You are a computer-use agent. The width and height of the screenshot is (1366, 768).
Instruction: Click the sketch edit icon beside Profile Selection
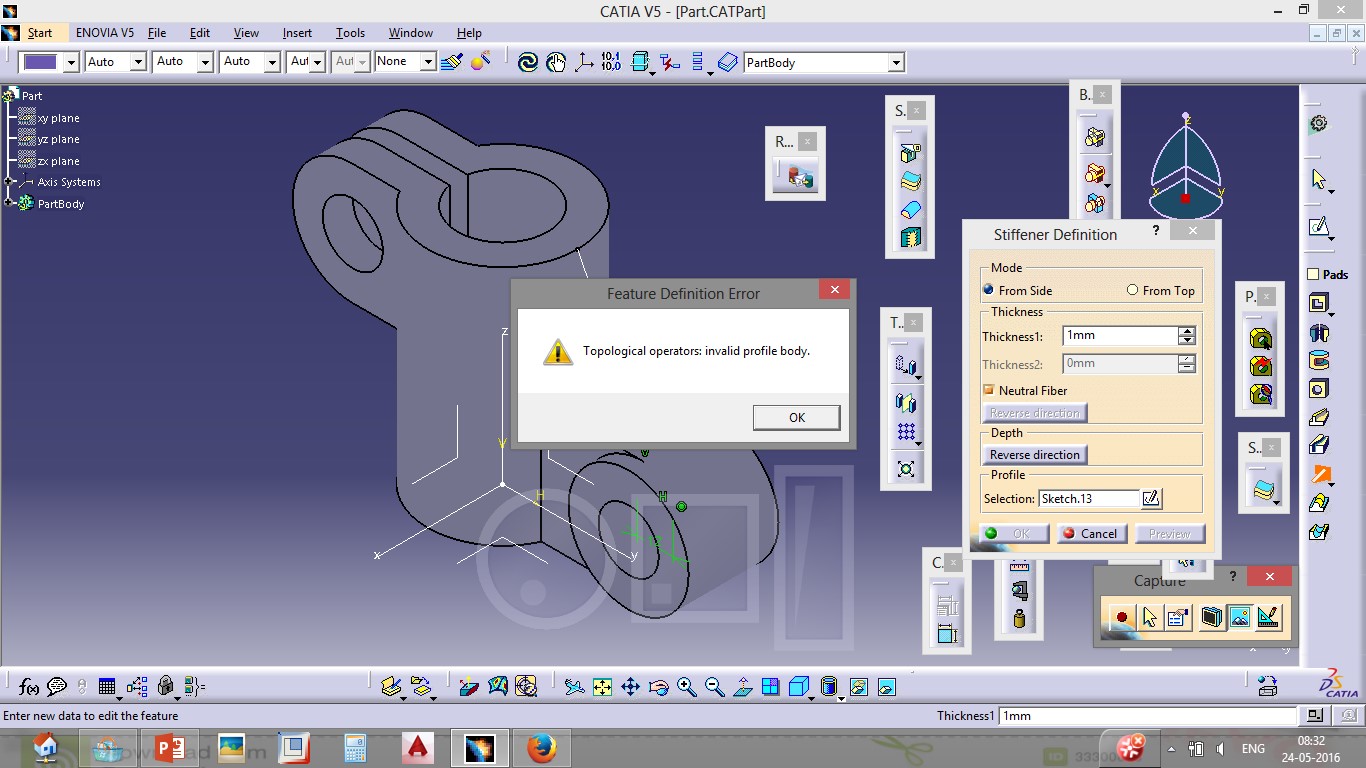[x=1151, y=498]
